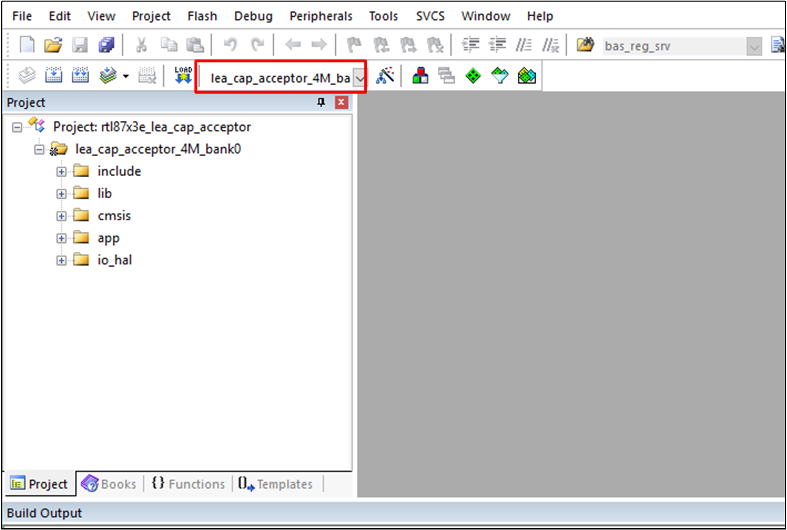Viewport: 787px width, 530px height.
Task: Click the Batch Build icon
Action: [x=108, y=76]
